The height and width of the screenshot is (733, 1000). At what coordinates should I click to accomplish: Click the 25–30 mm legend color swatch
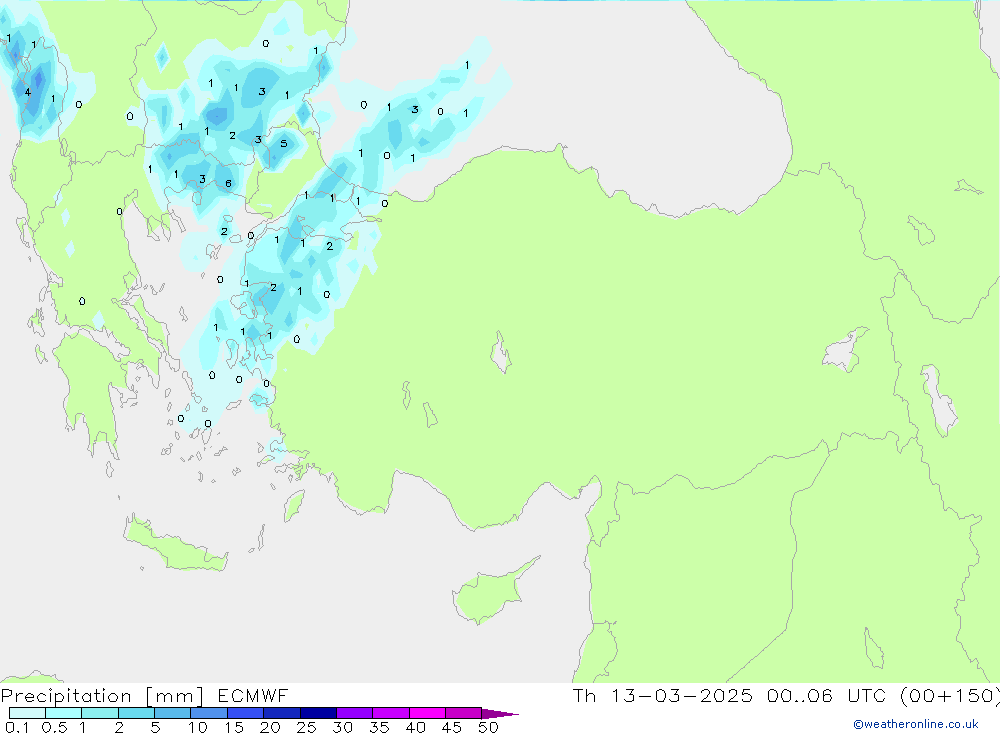318,713
